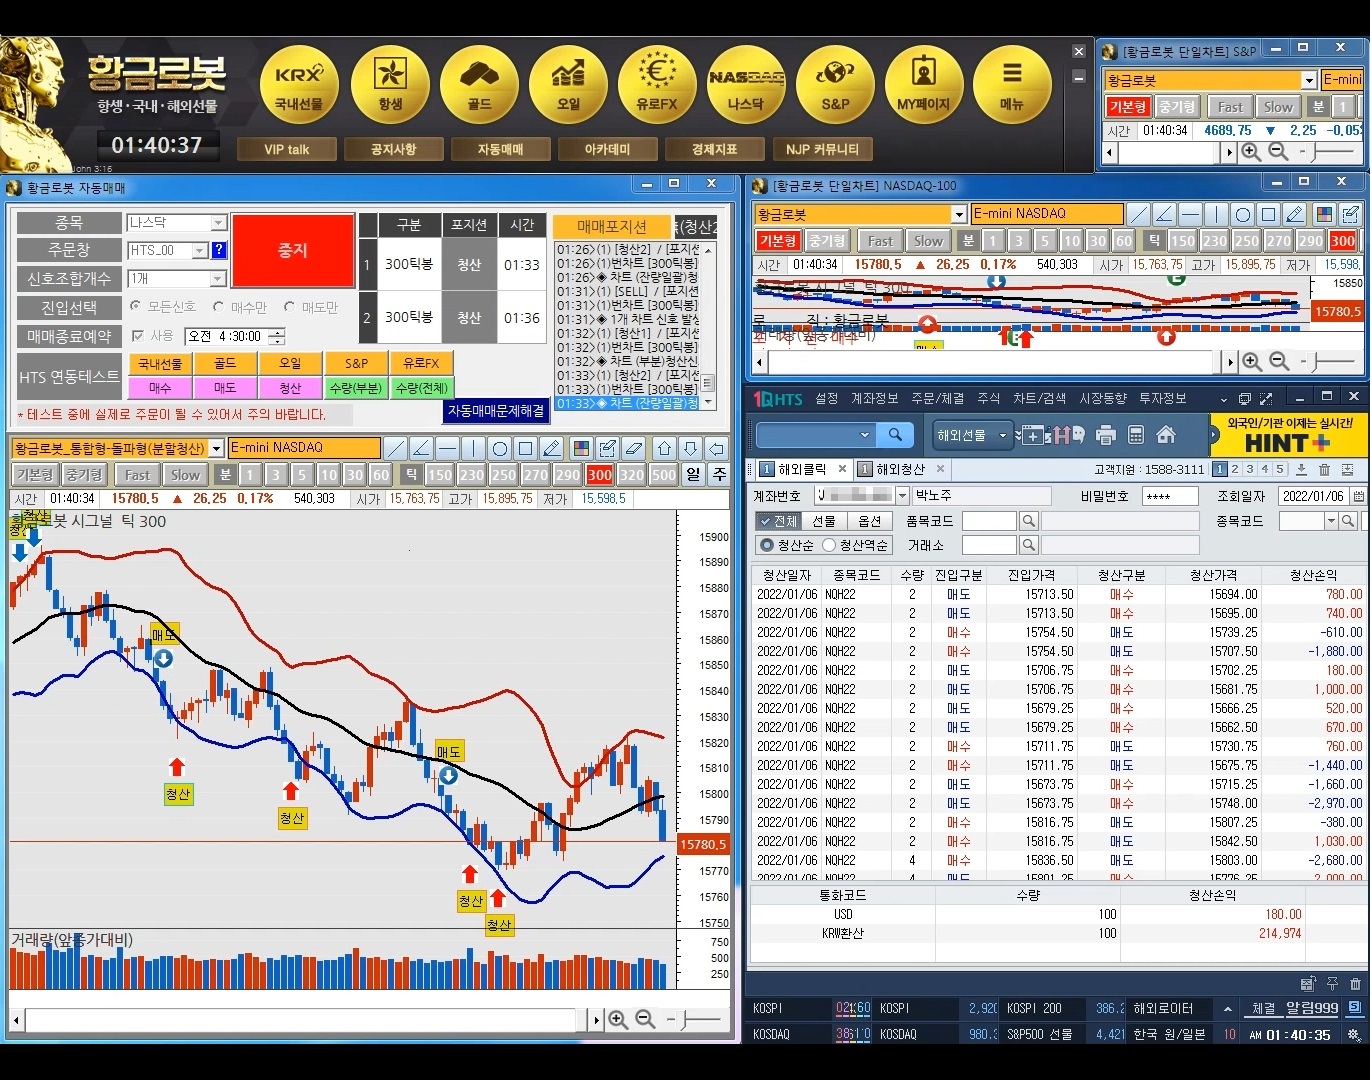Open the 설정 menu in 1QHTS
This screenshot has height=1080, width=1372.
826,398
